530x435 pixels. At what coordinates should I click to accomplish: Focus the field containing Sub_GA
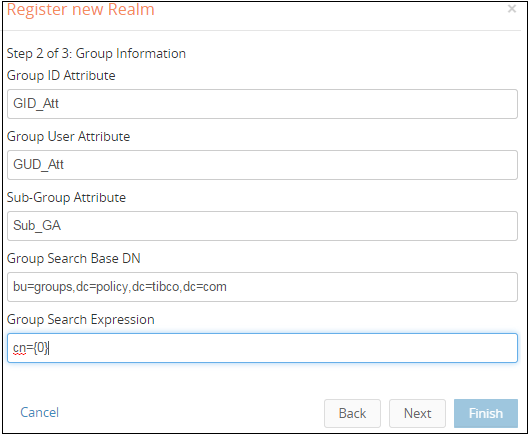pyautogui.click(x=262, y=226)
